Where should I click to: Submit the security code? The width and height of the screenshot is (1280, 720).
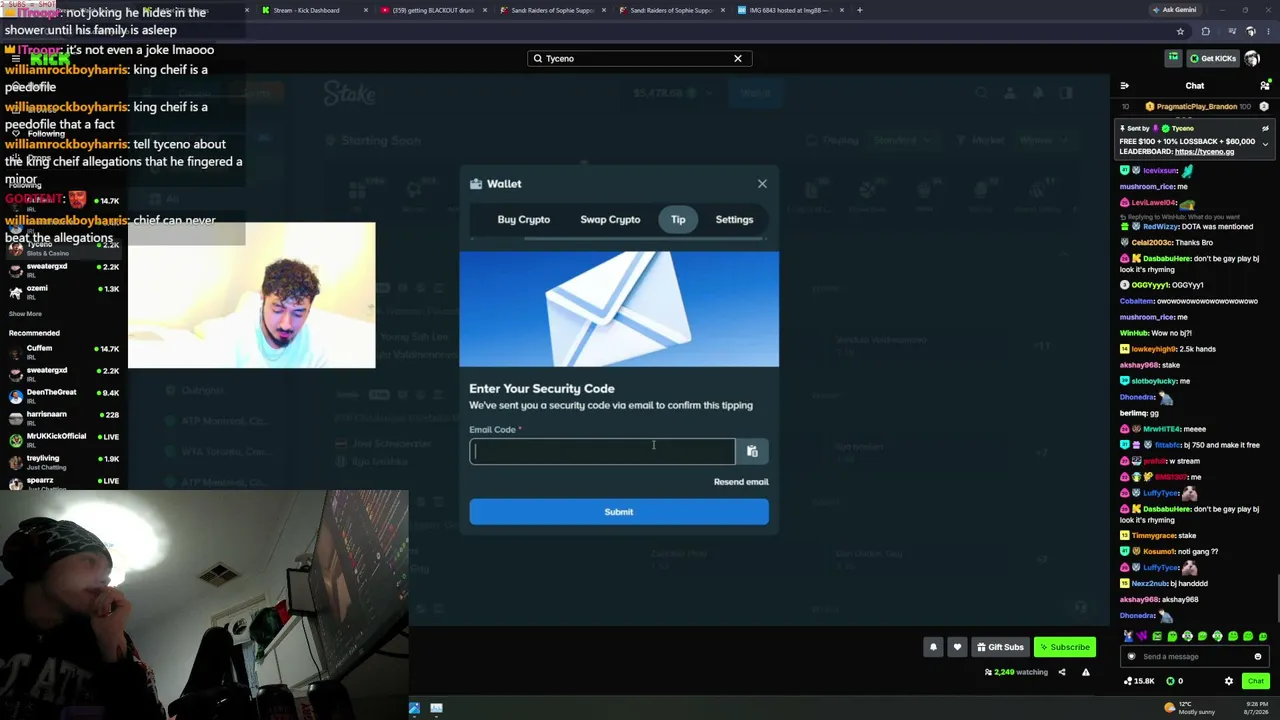click(619, 512)
